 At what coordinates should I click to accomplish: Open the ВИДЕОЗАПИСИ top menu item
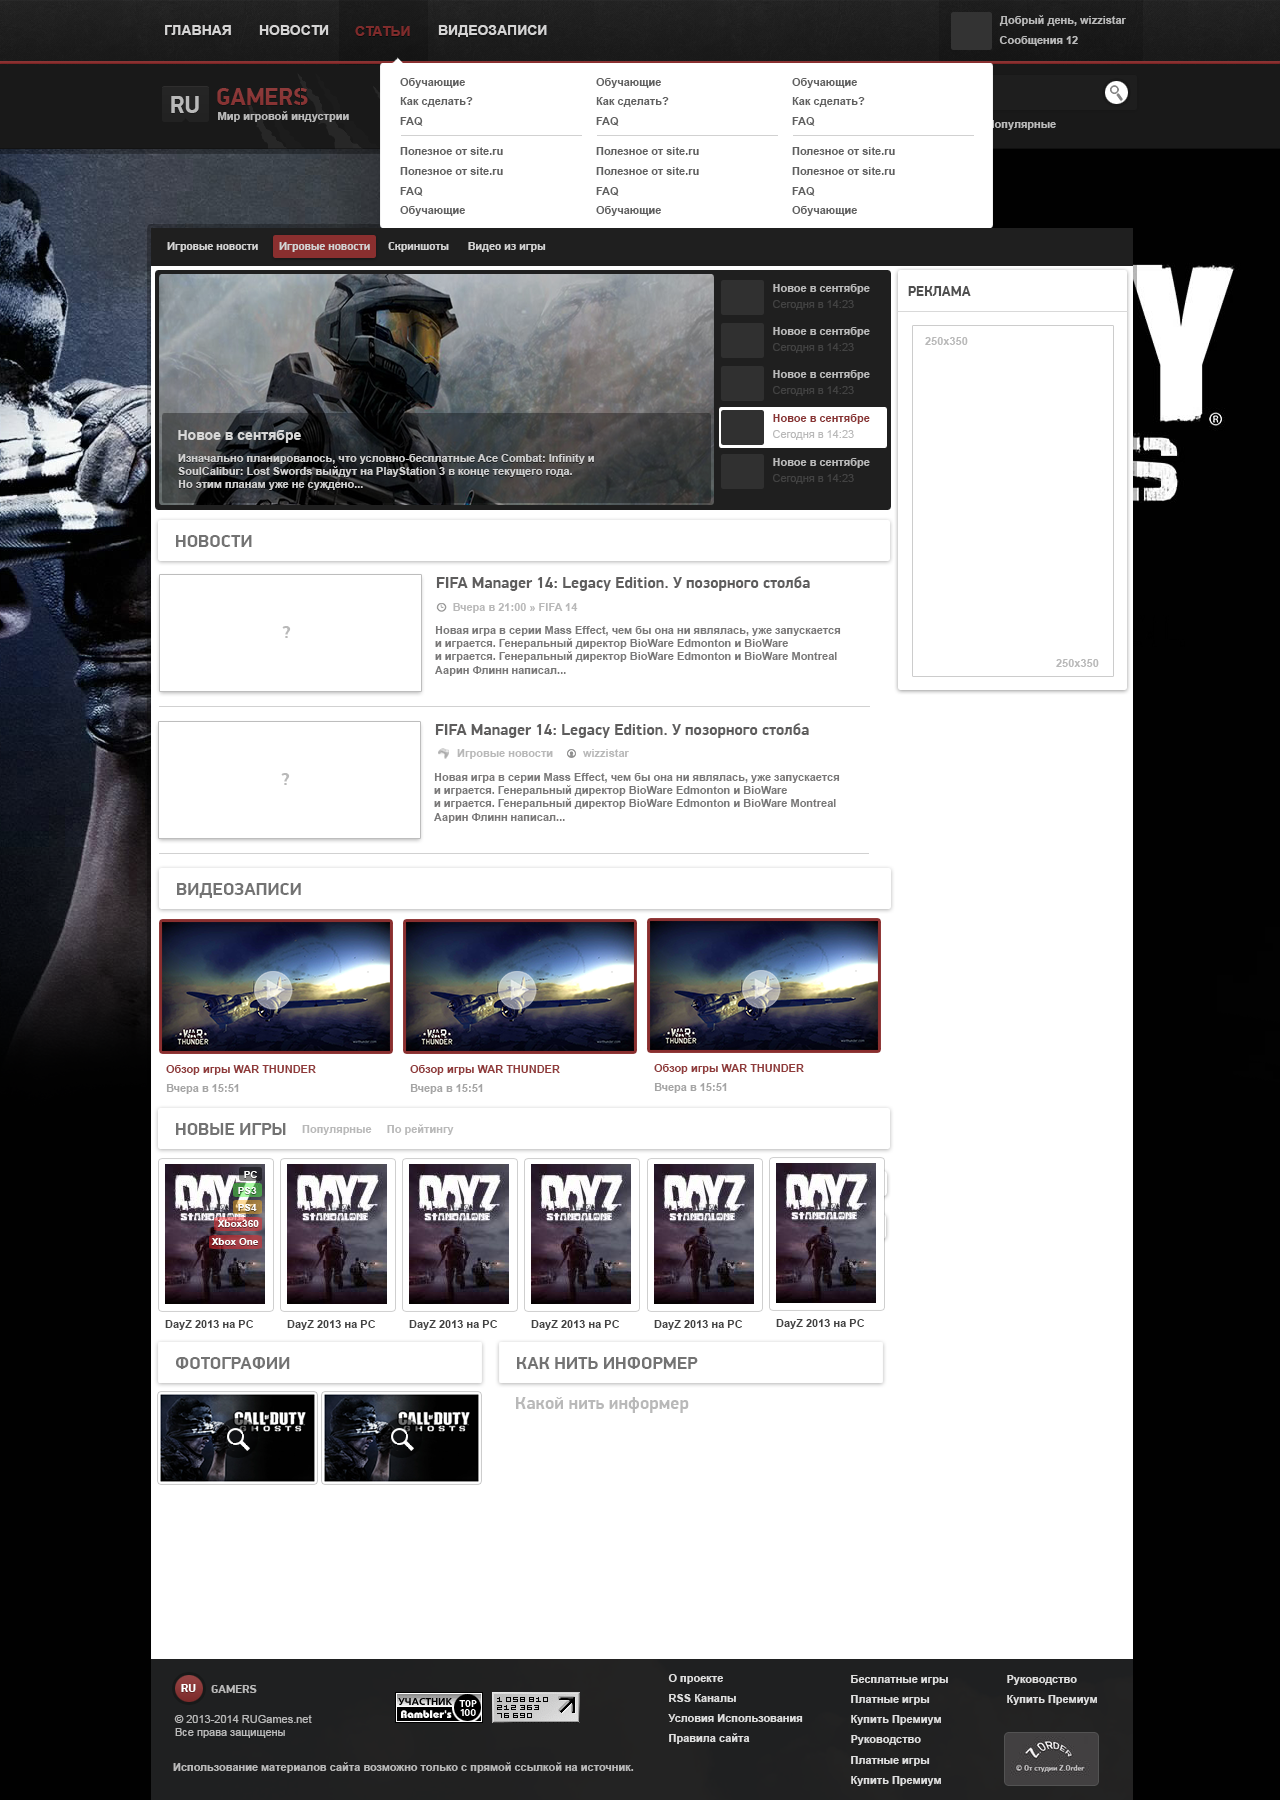[492, 31]
